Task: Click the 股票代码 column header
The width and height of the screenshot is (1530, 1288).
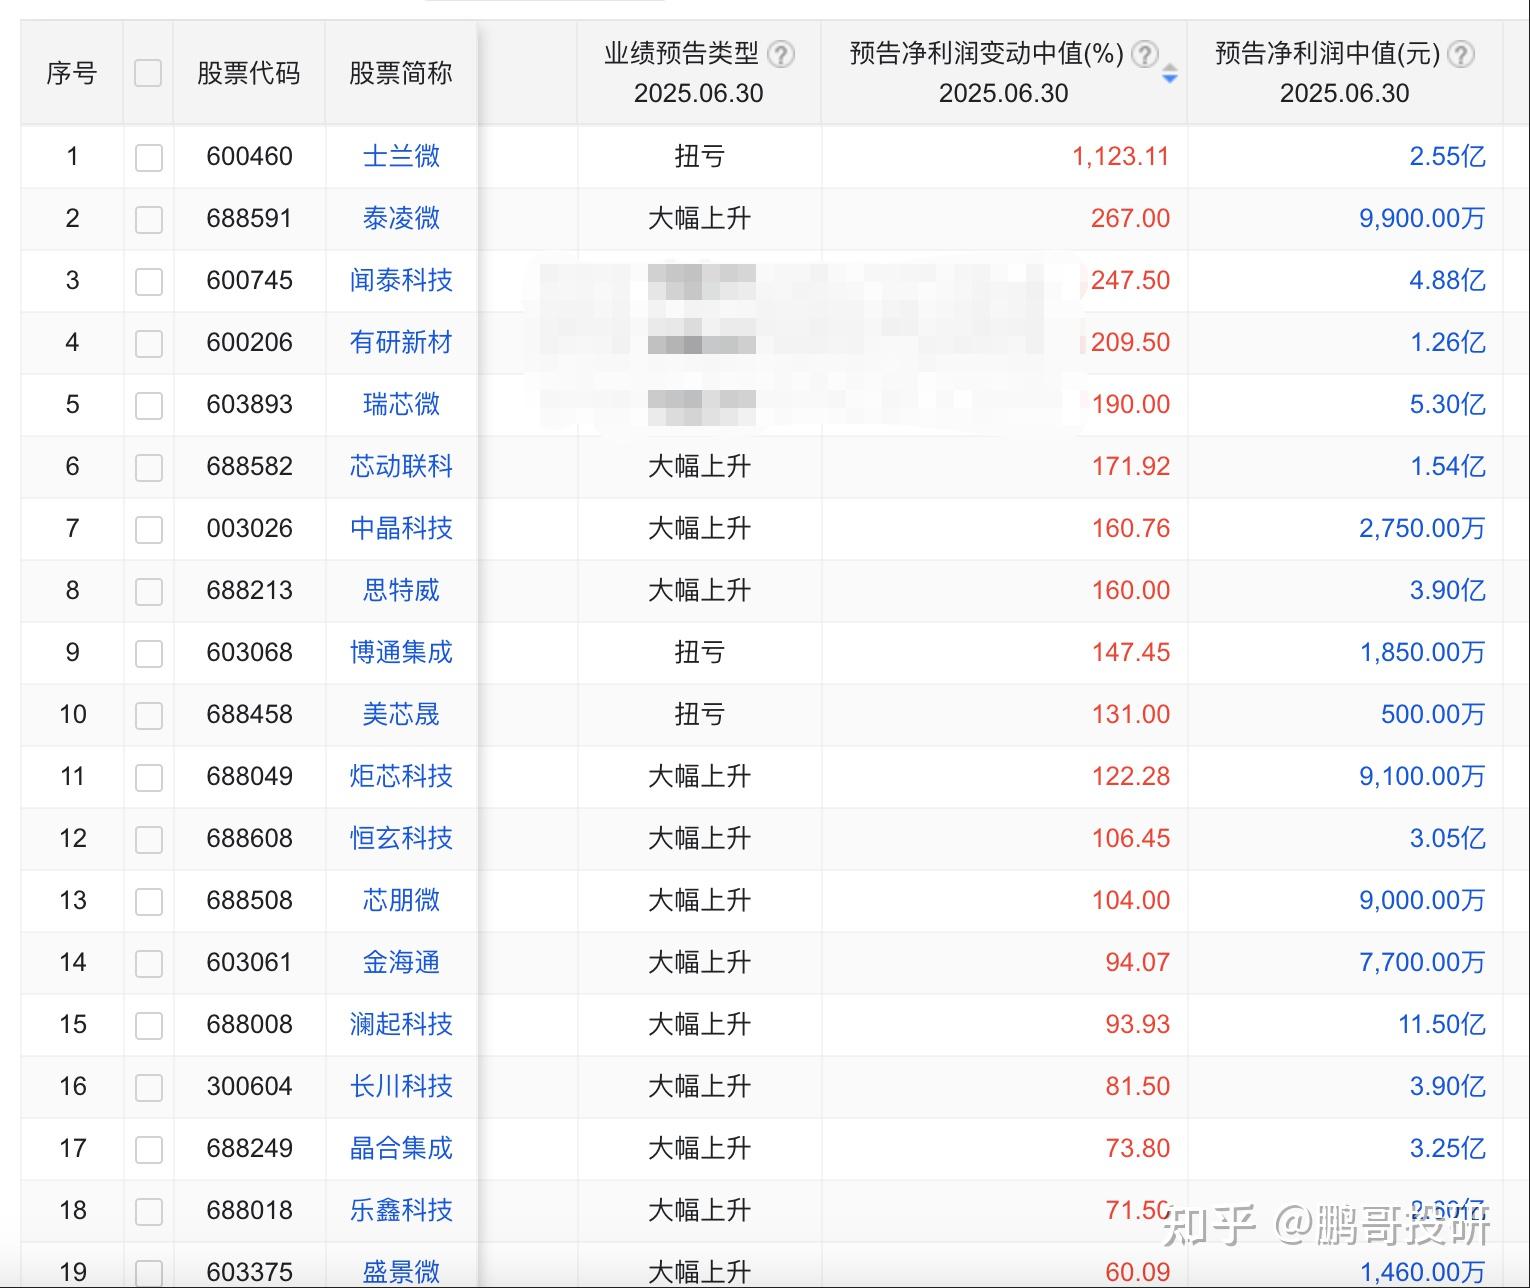Action: click(248, 73)
